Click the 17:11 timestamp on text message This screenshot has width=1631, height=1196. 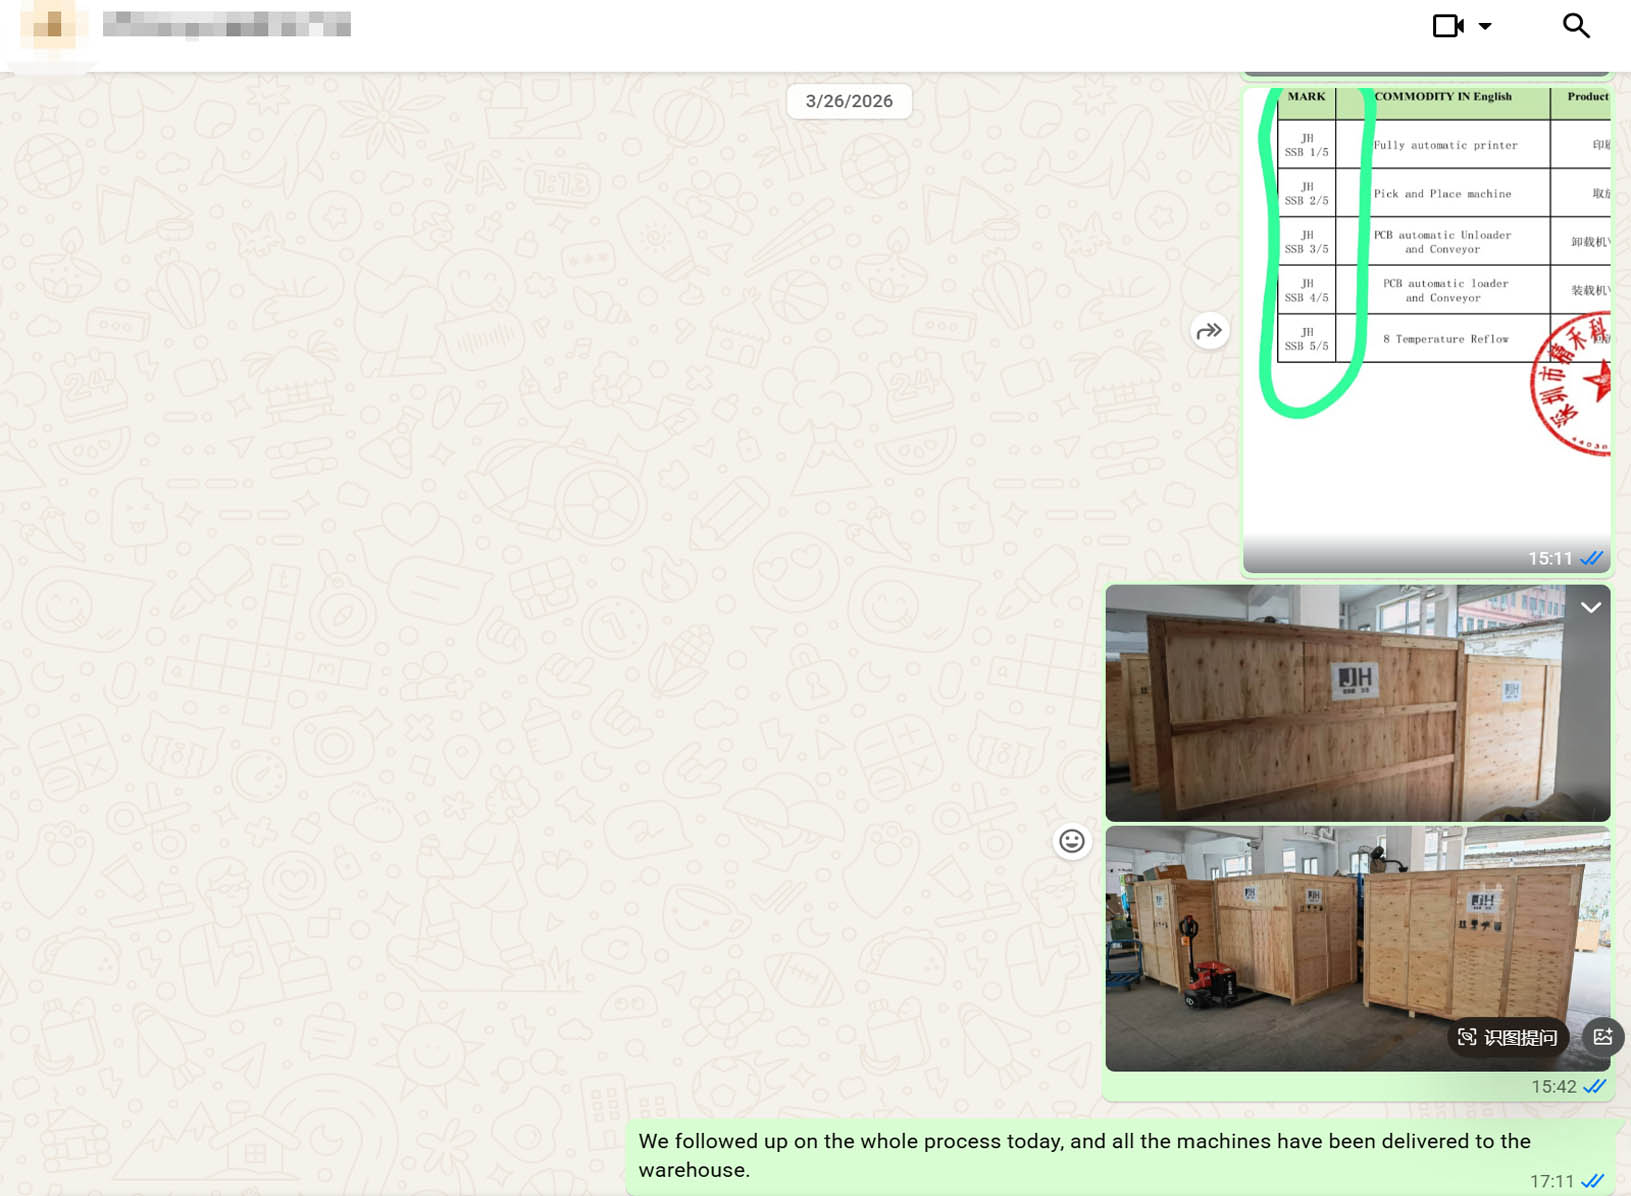pyautogui.click(x=1552, y=1182)
